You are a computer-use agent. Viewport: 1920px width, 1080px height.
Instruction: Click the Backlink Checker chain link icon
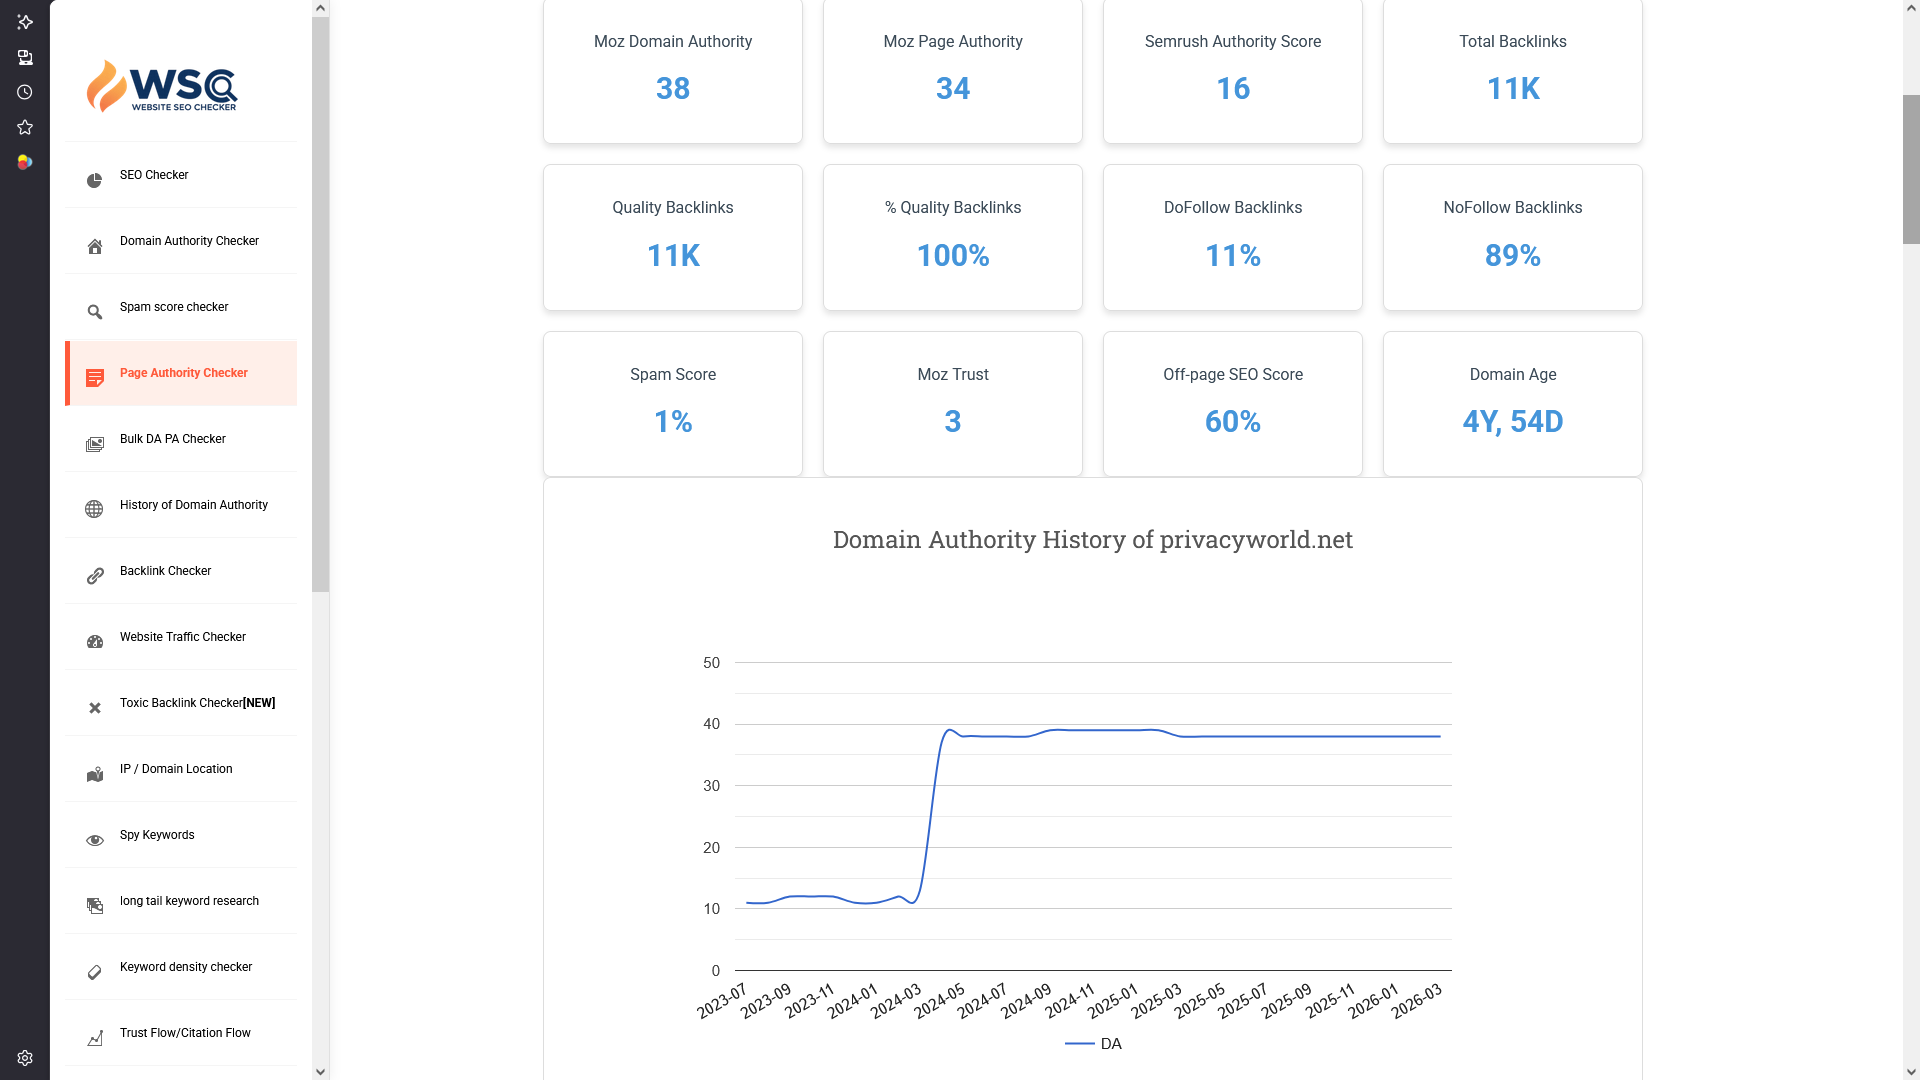tap(94, 576)
